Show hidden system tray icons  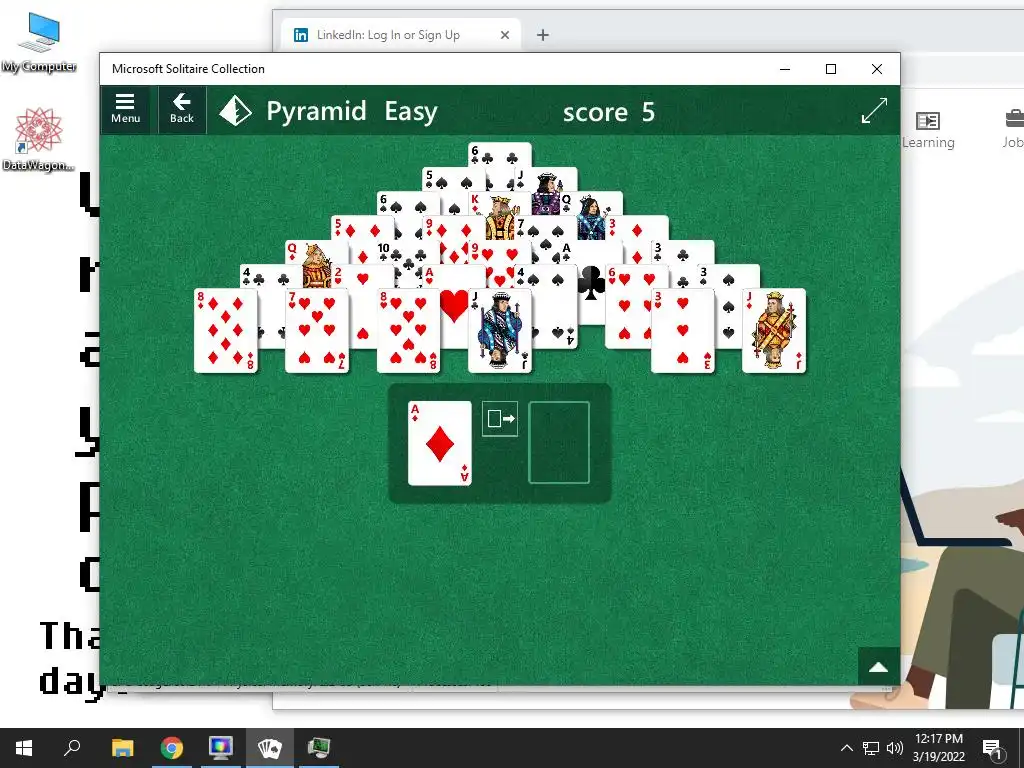846,748
